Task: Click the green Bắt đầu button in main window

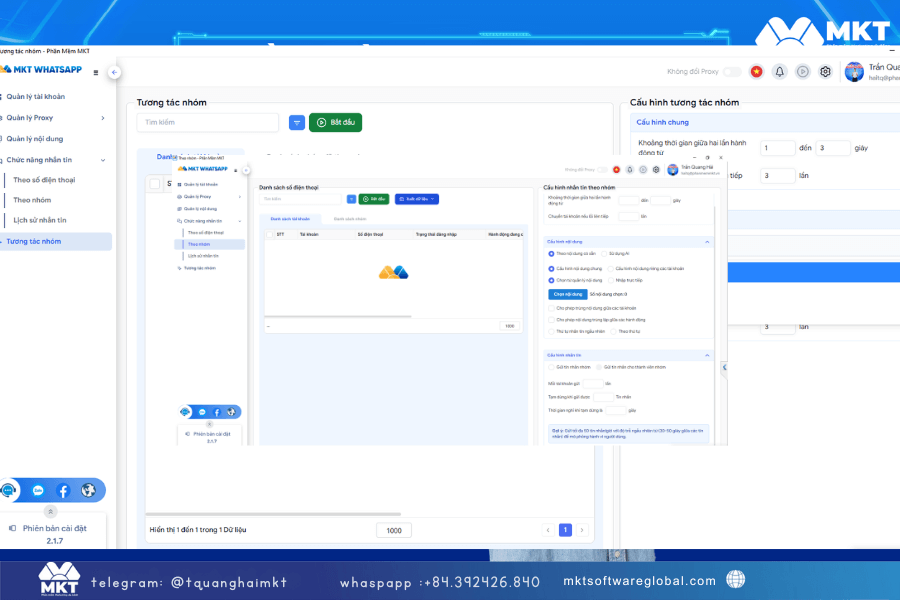Action: [x=335, y=122]
